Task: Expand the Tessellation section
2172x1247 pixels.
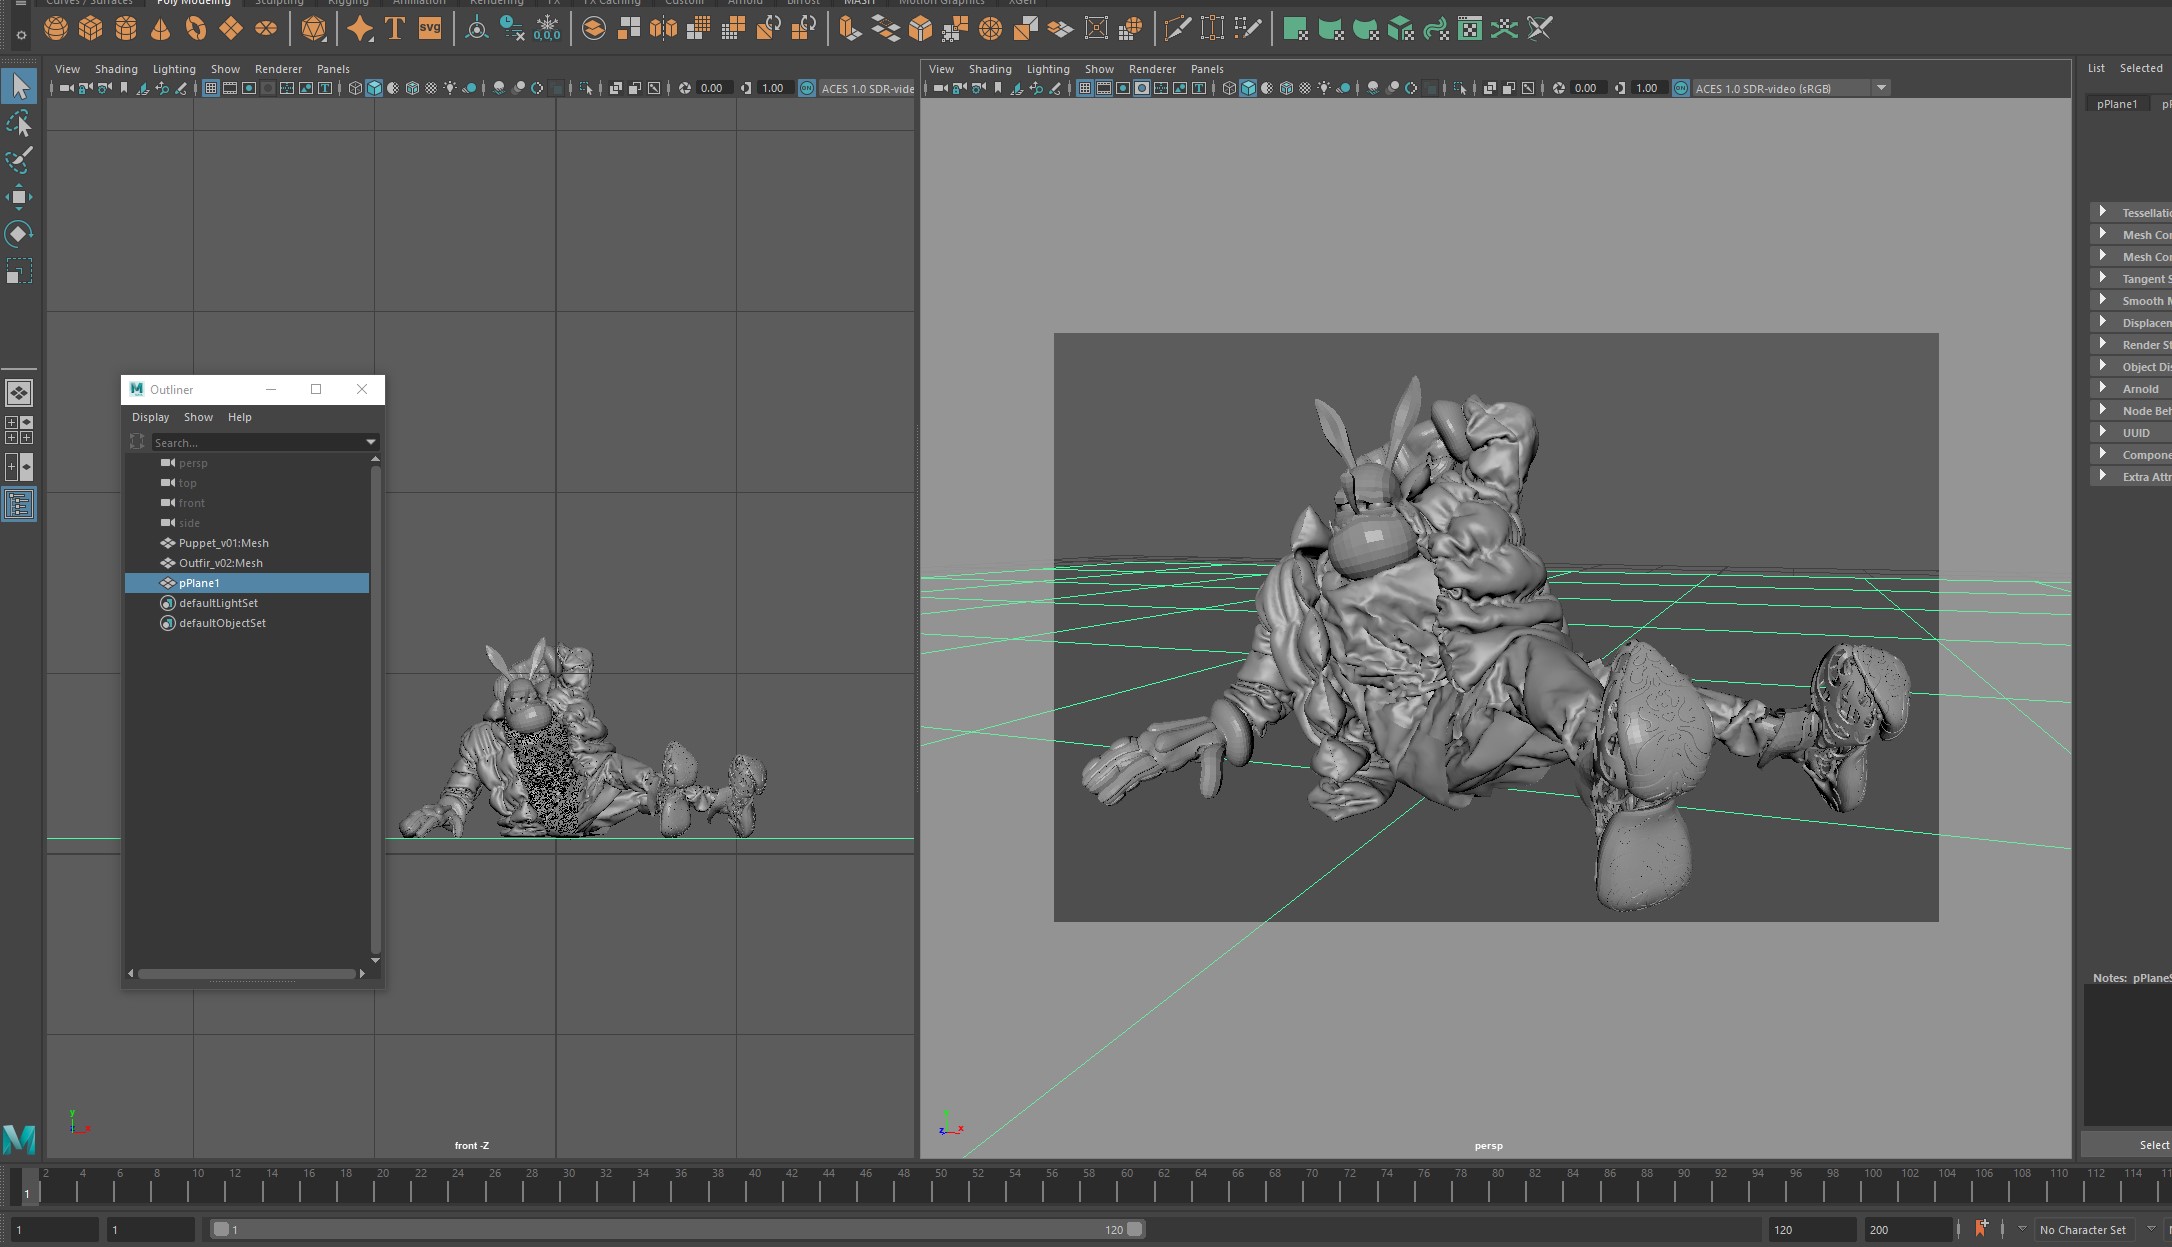Action: pos(2103,212)
